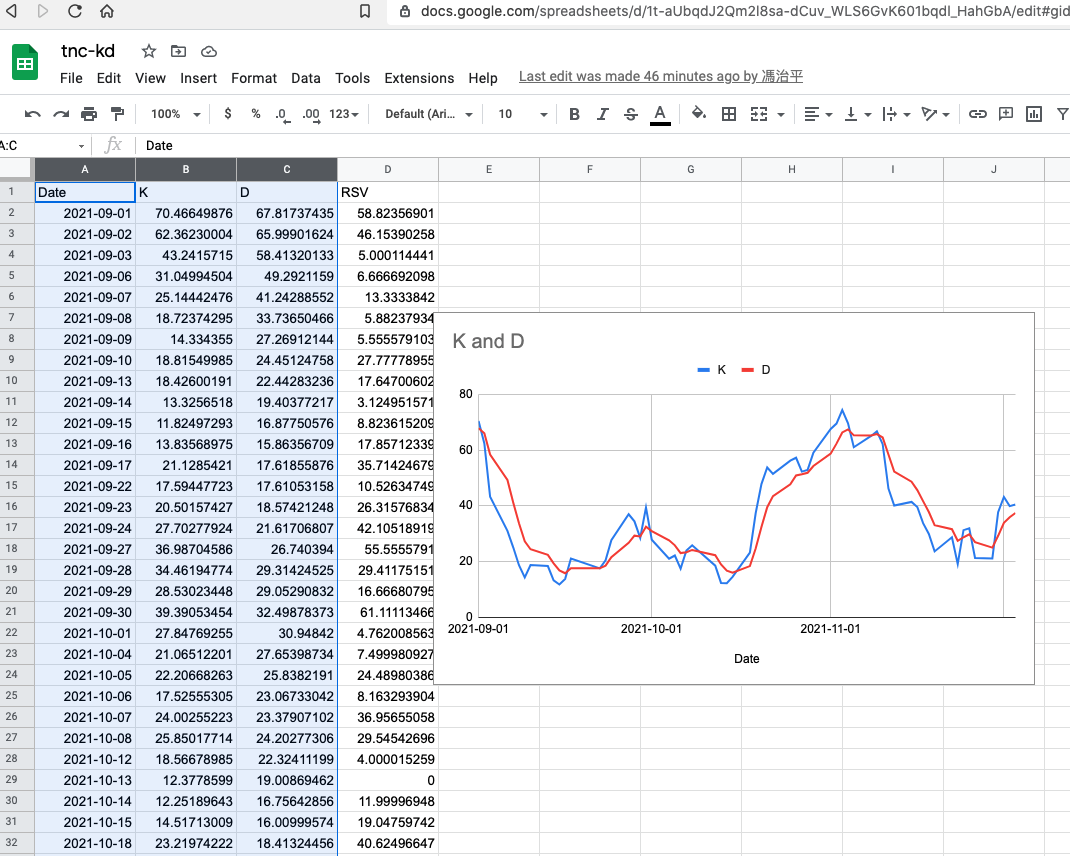
Task: Open the last edit history link
Action: [x=660, y=77]
